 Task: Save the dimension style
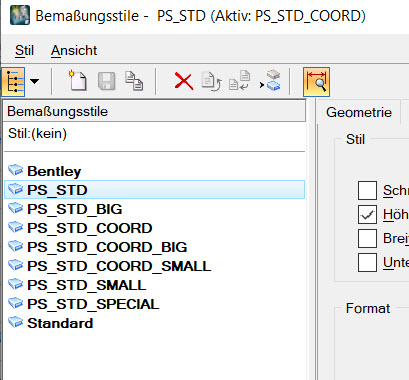pyautogui.click(x=107, y=81)
